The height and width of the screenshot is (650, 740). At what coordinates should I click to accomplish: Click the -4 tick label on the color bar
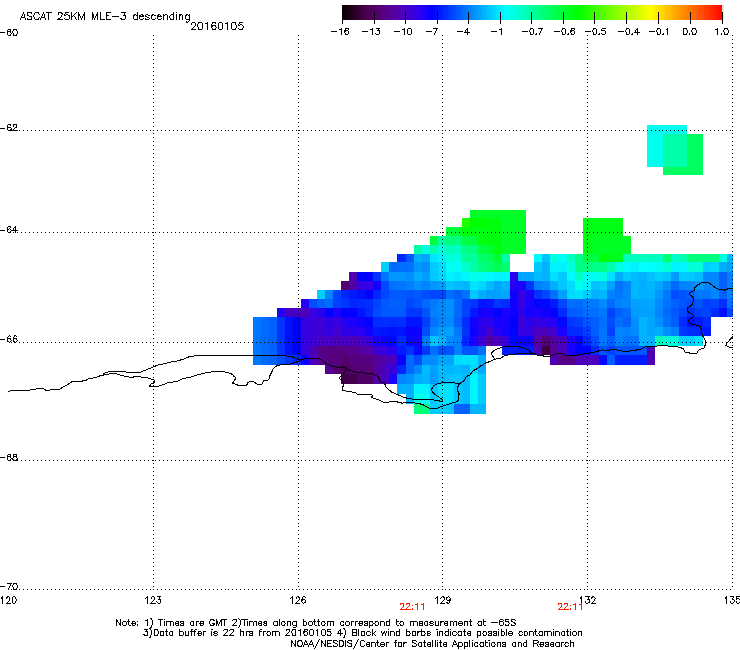463,32
